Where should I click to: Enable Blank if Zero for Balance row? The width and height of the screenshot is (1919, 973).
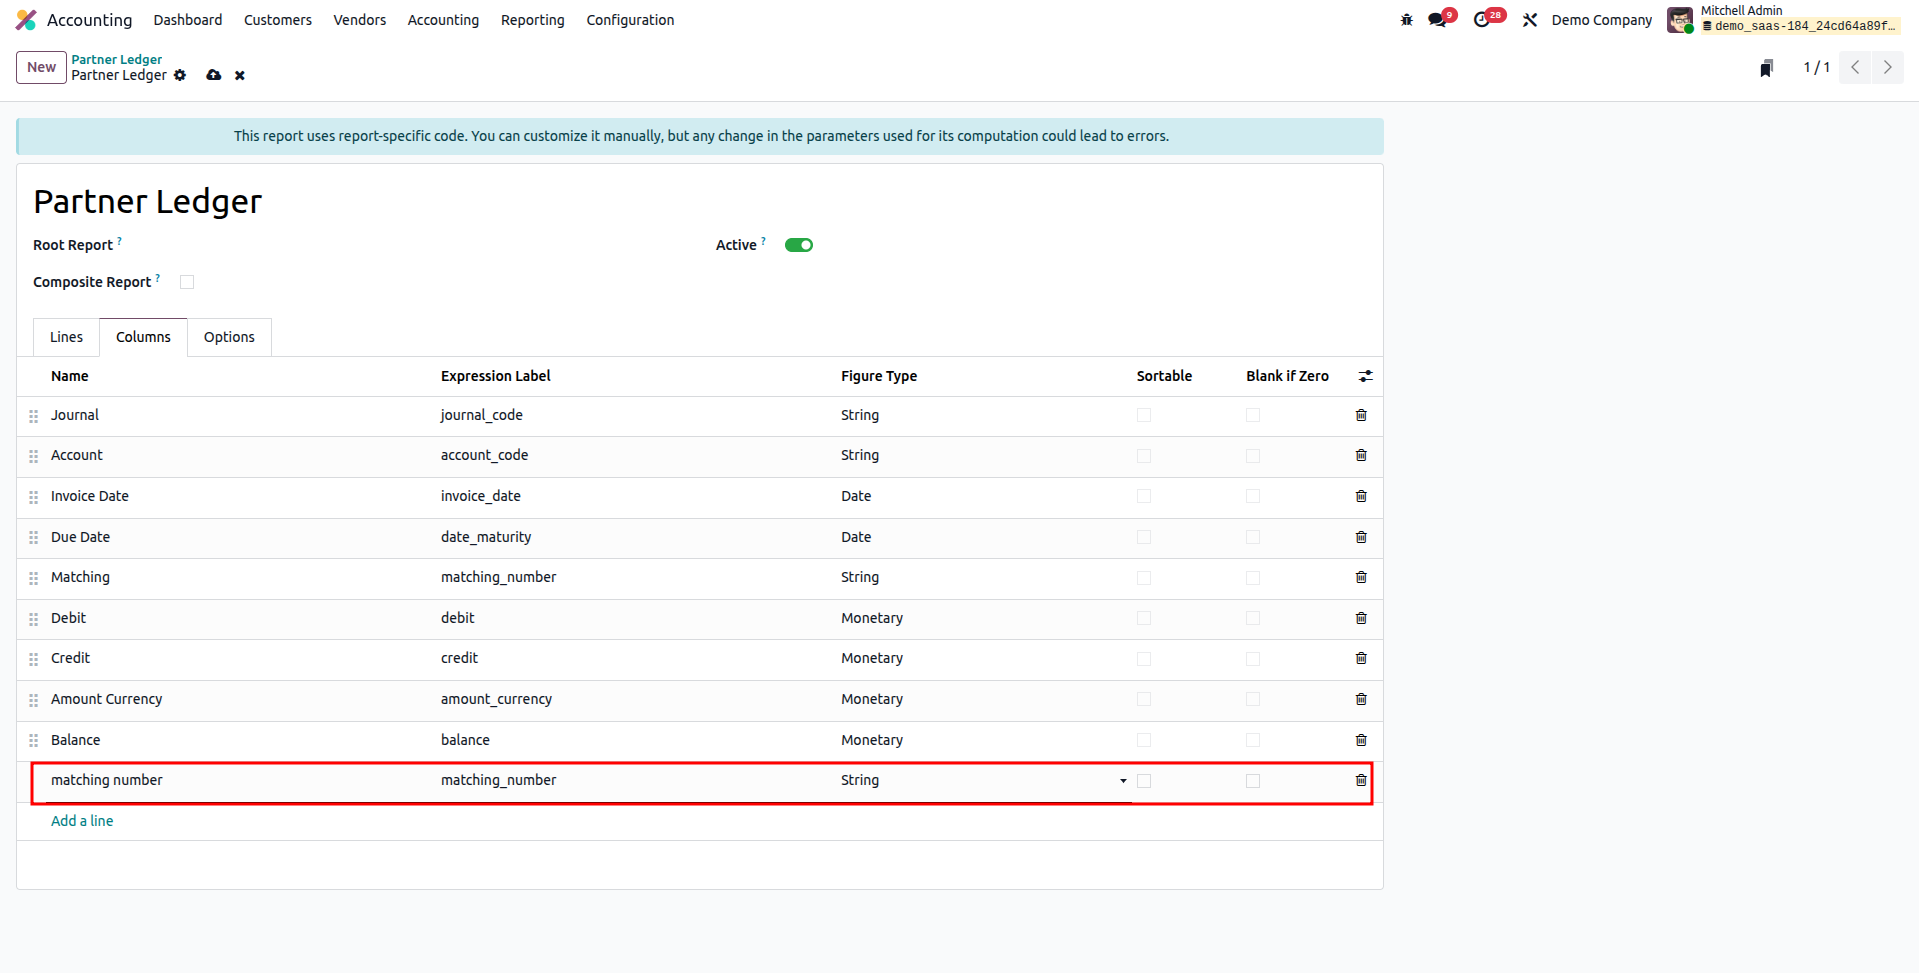[x=1253, y=740]
